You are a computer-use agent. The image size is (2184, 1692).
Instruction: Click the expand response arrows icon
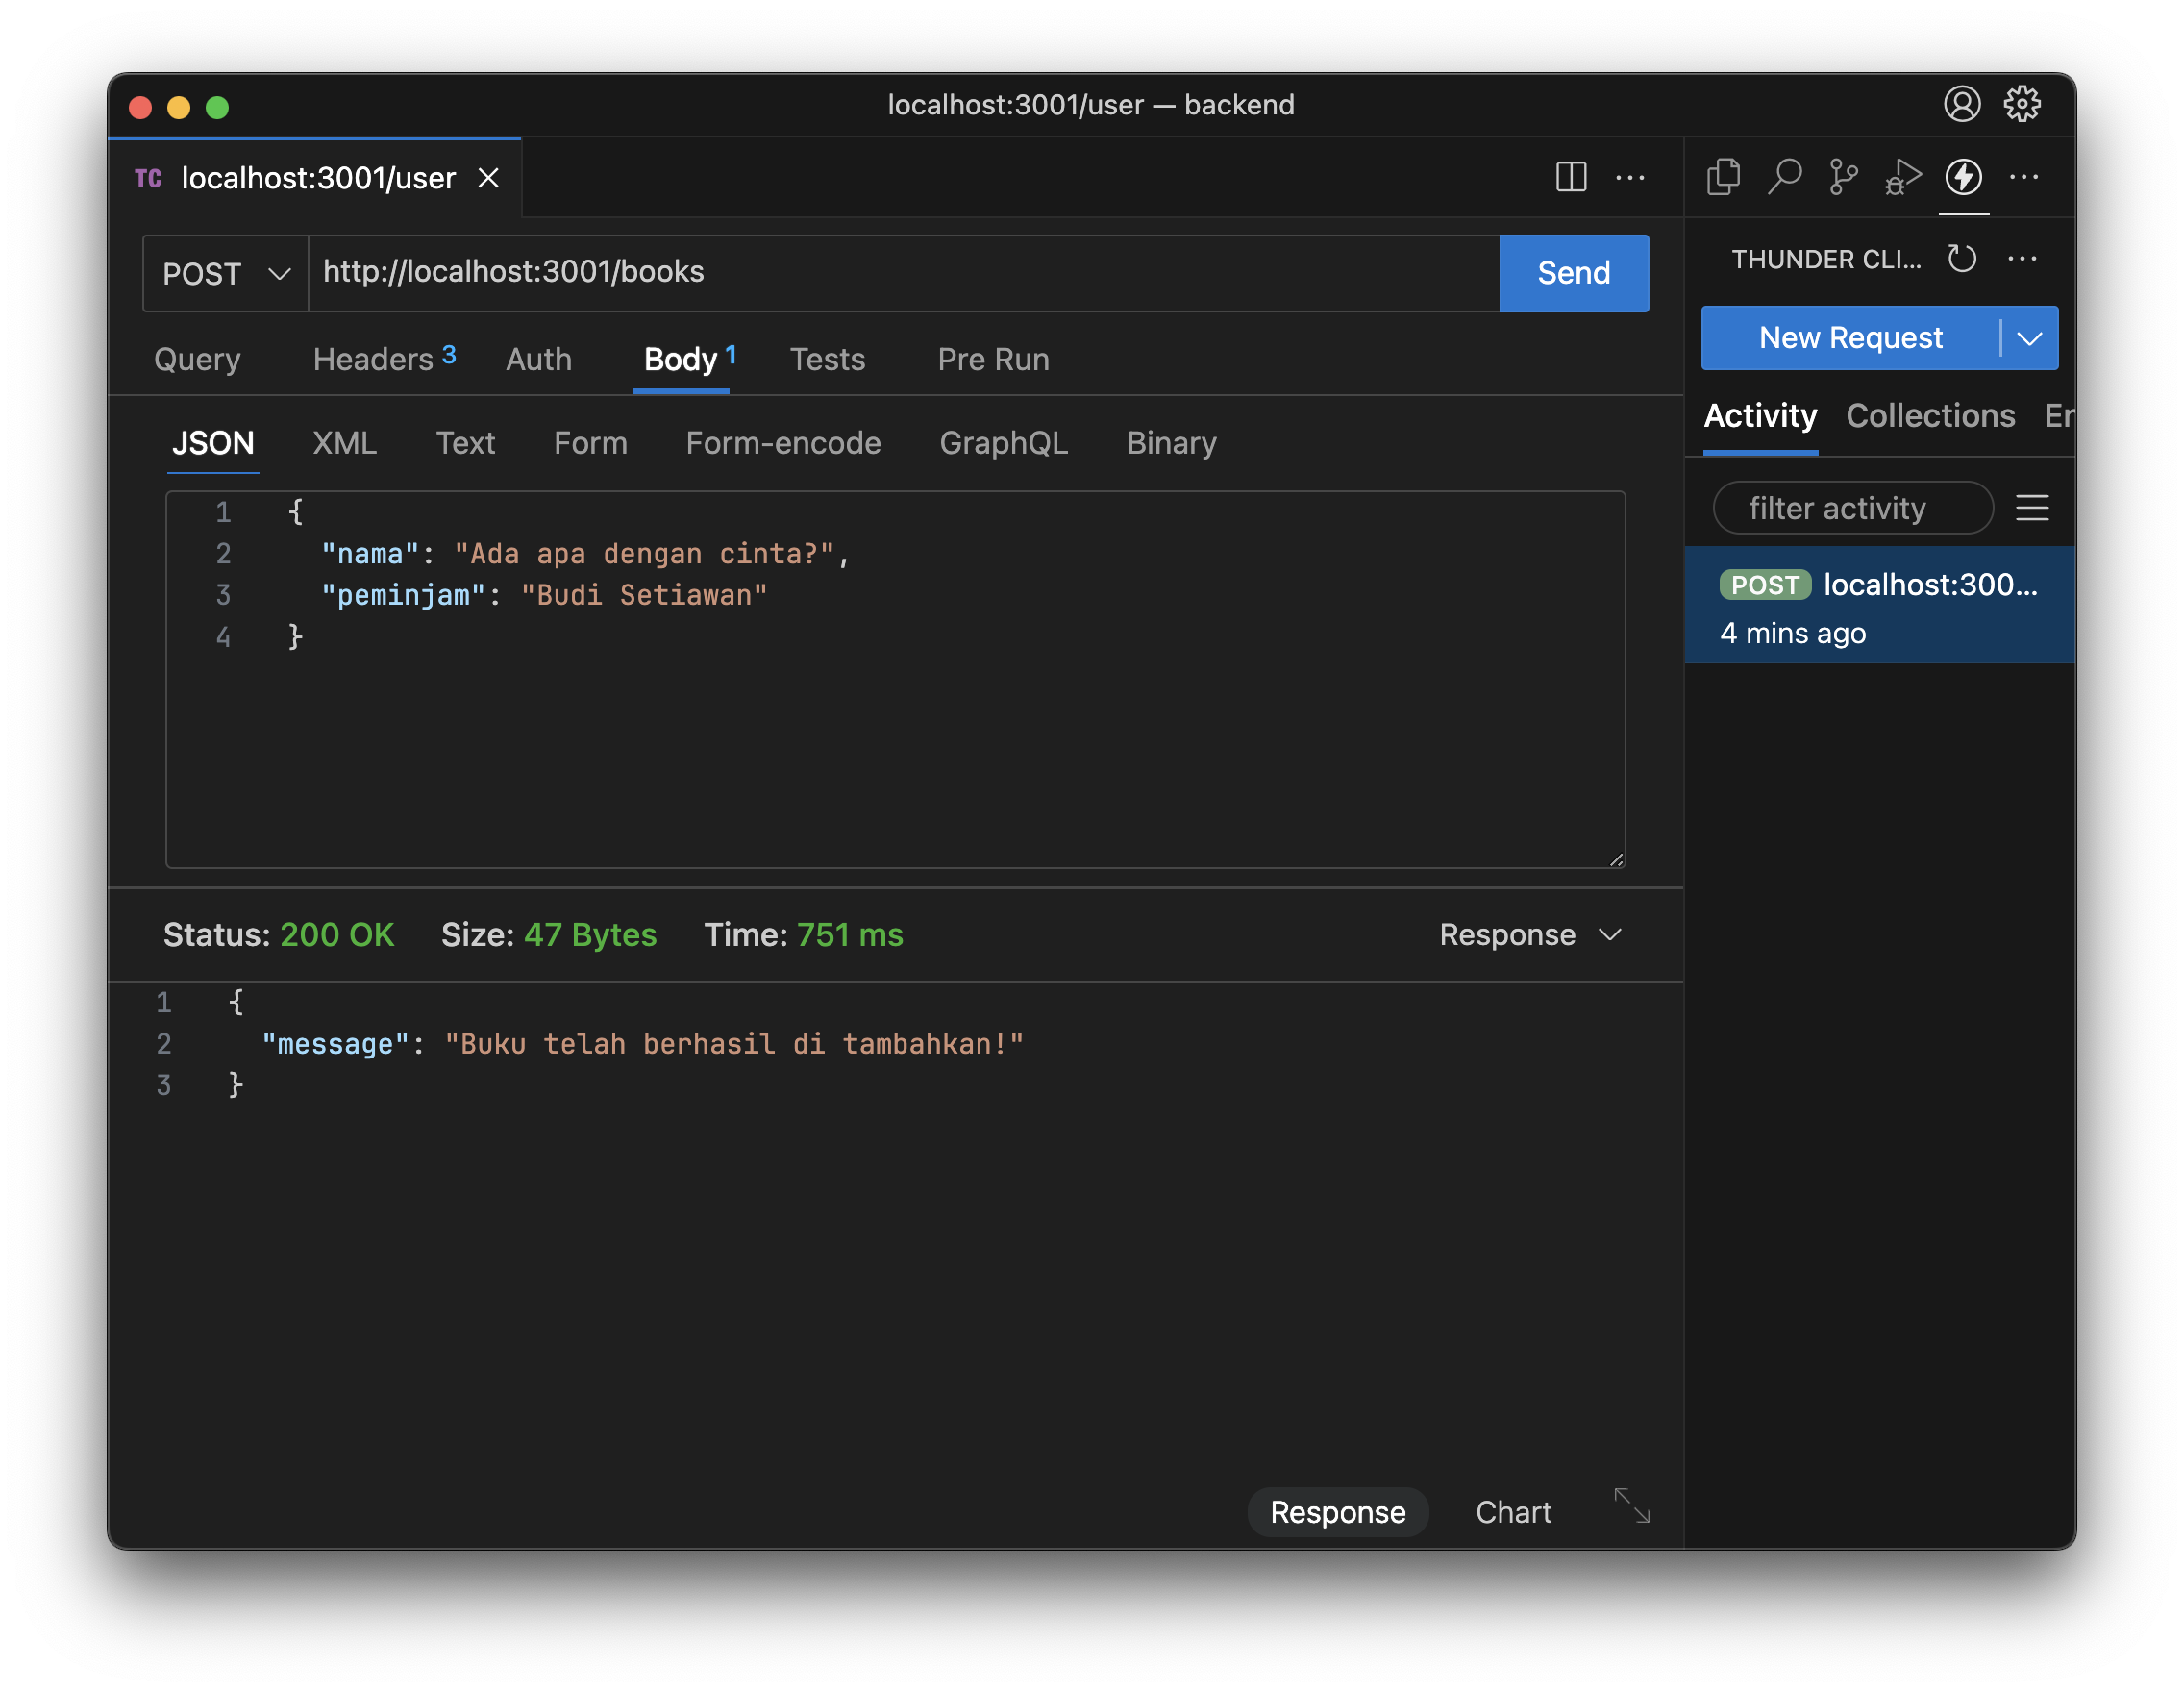click(1632, 1506)
